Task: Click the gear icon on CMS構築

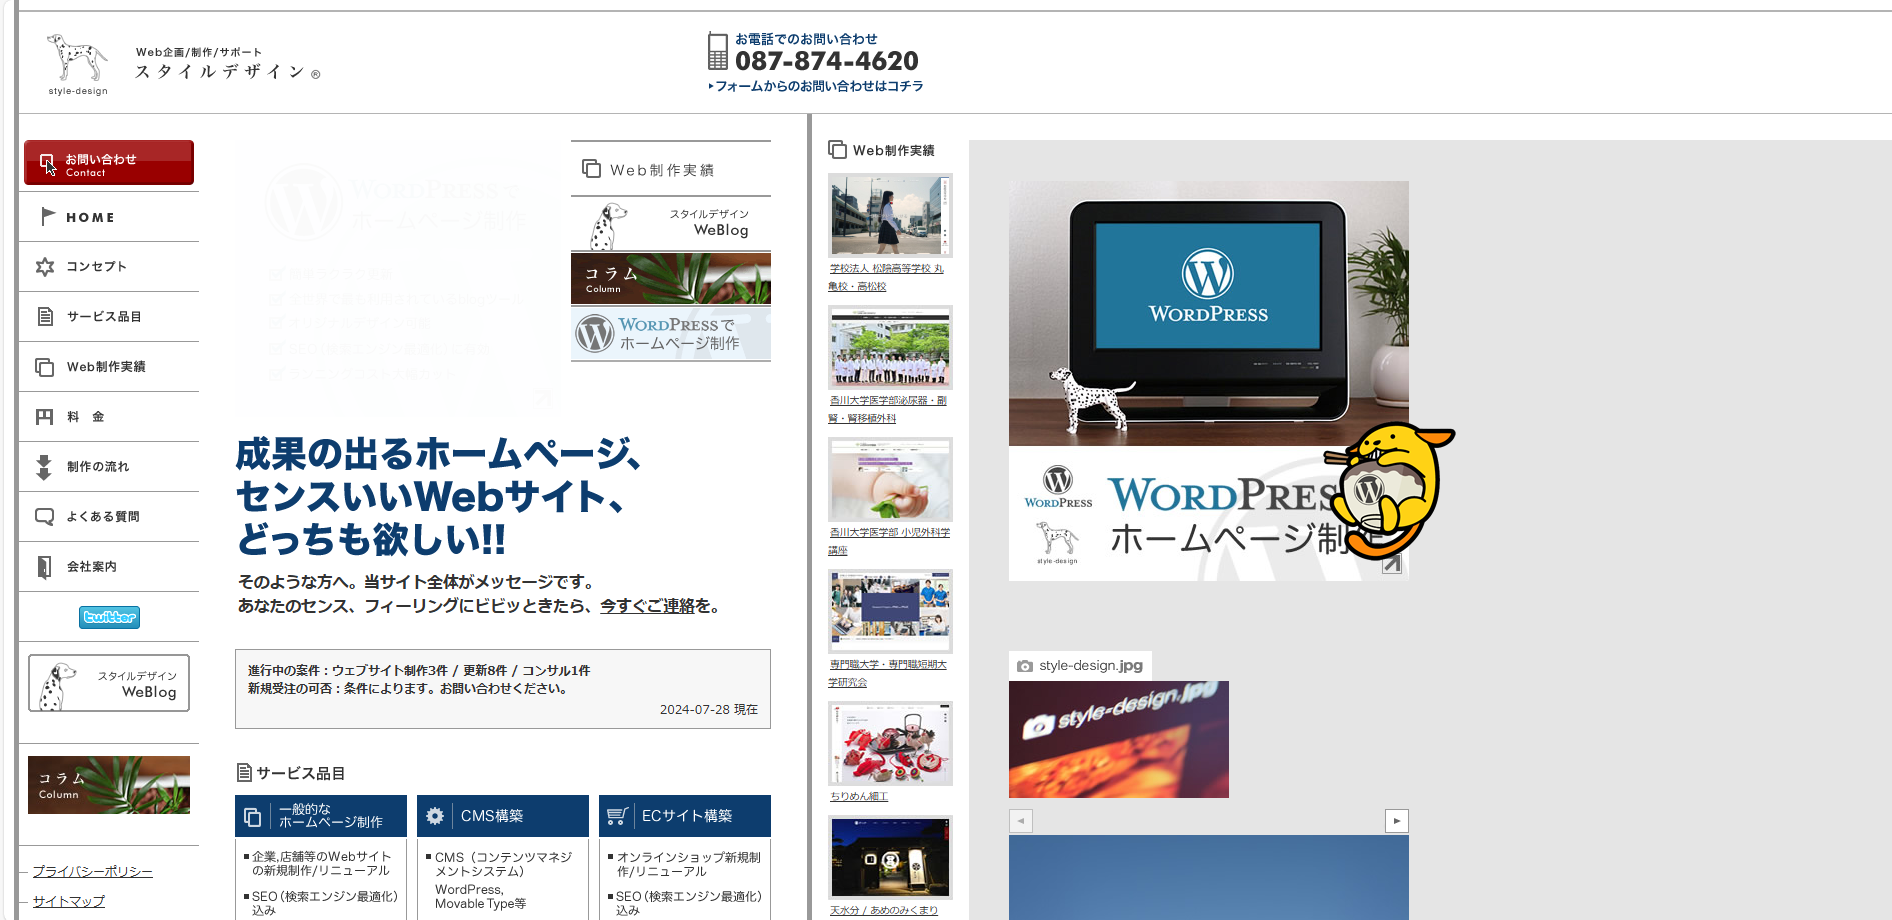Action: [x=435, y=816]
